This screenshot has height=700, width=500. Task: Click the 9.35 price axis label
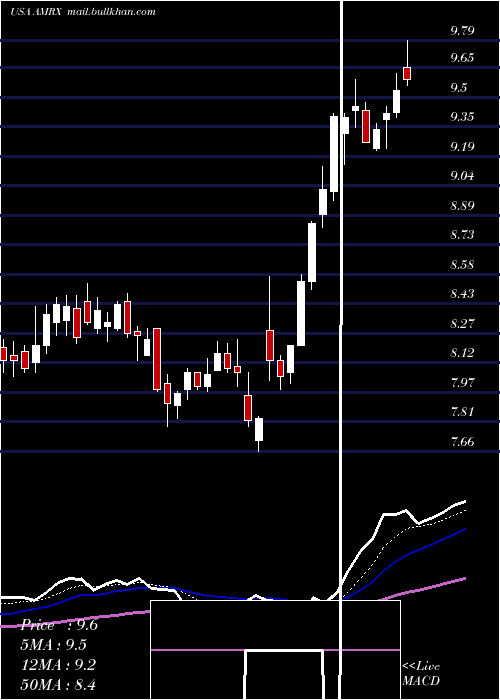(x=462, y=117)
